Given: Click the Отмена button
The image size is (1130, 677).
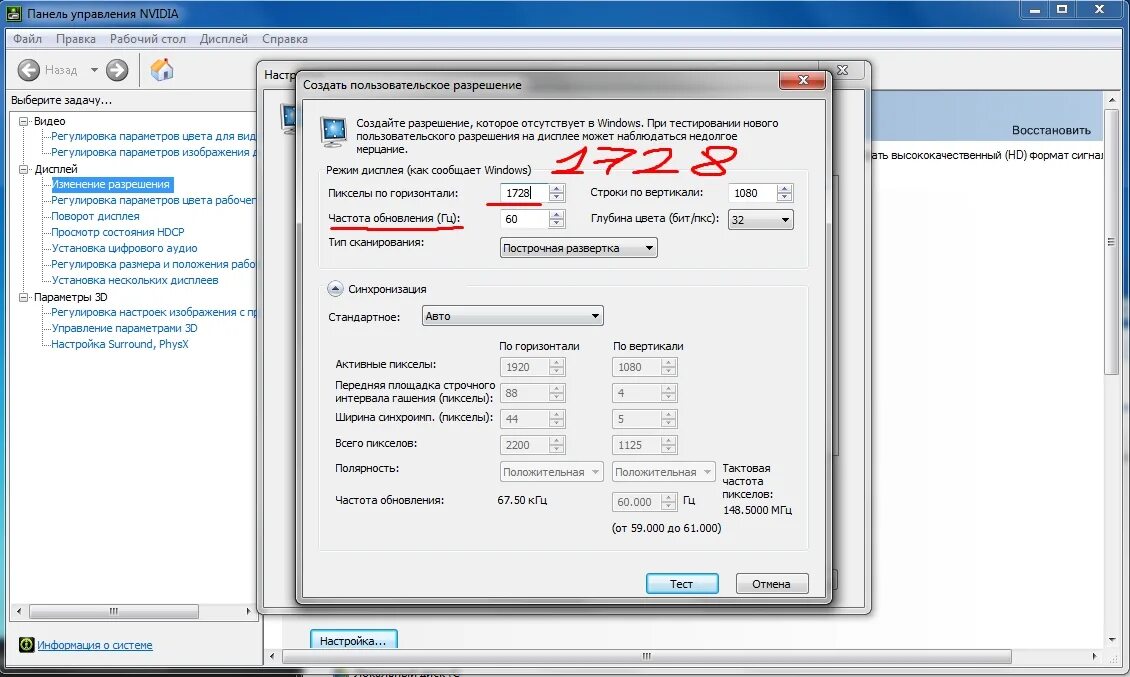Looking at the screenshot, I should click(x=772, y=584).
